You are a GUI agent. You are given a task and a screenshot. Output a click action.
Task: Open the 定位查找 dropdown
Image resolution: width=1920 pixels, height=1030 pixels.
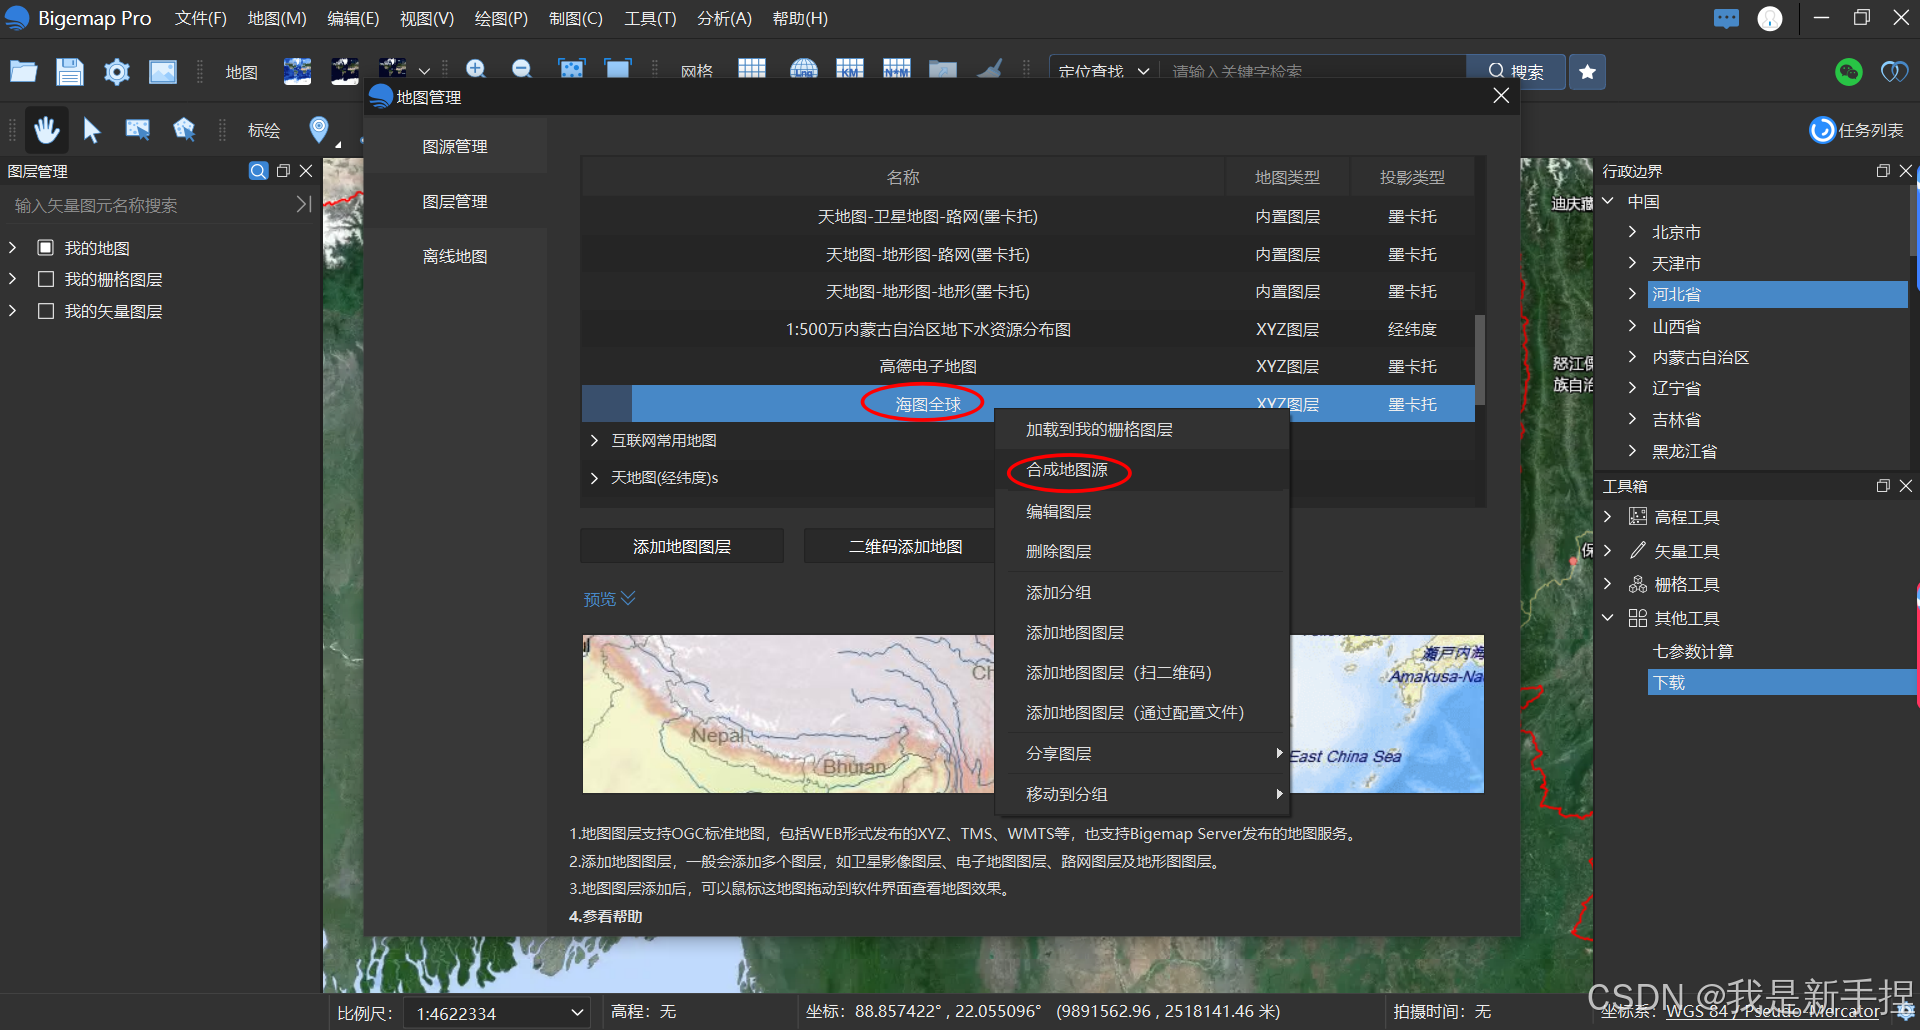pyautogui.click(x=1103, y=72)
